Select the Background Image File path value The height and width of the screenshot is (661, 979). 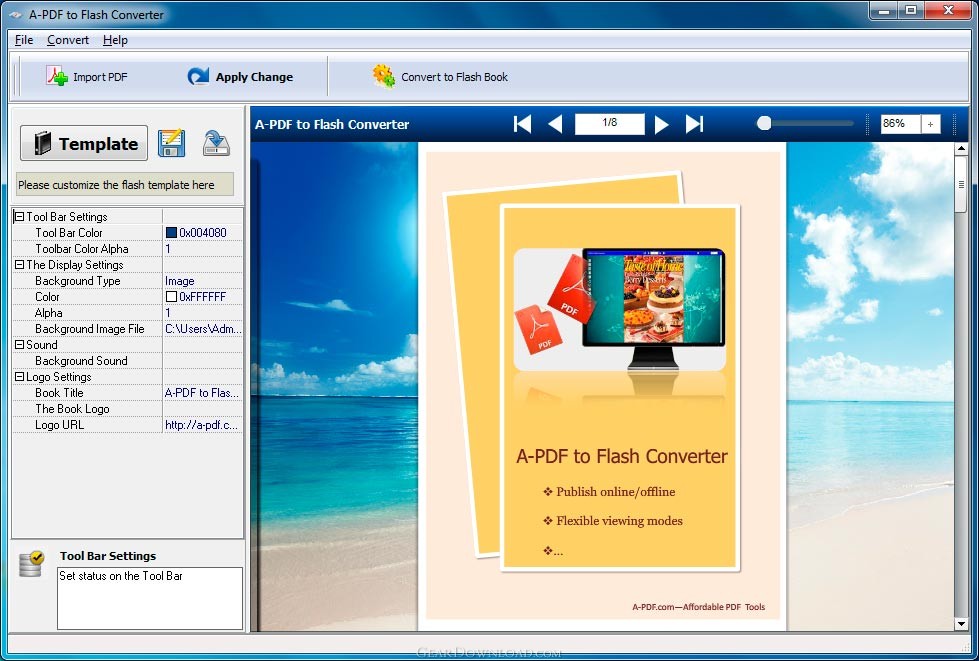point(203,329)
